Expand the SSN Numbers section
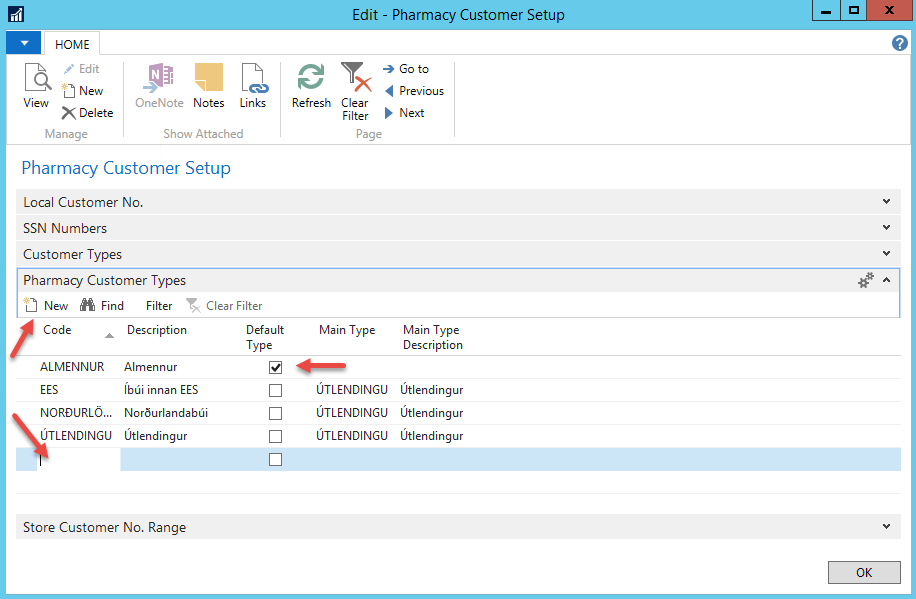Screen dimensions: 916x599 click(x=886, y=228)
